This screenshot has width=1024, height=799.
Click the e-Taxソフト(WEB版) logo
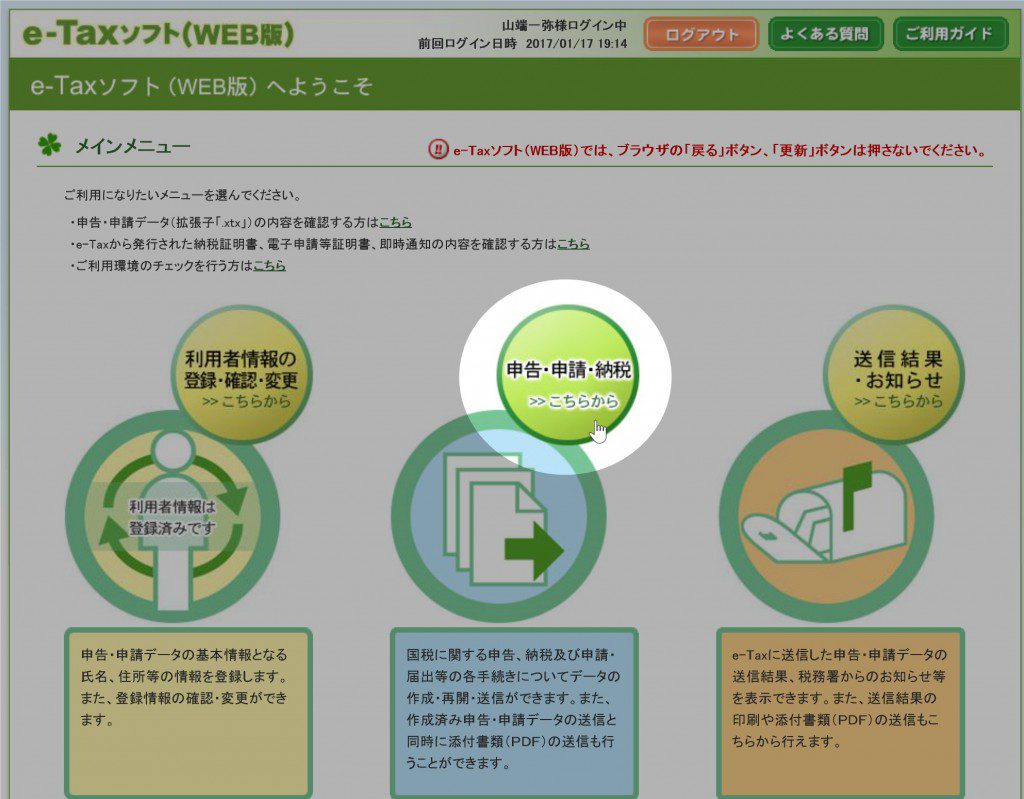(x=158, y=34)
